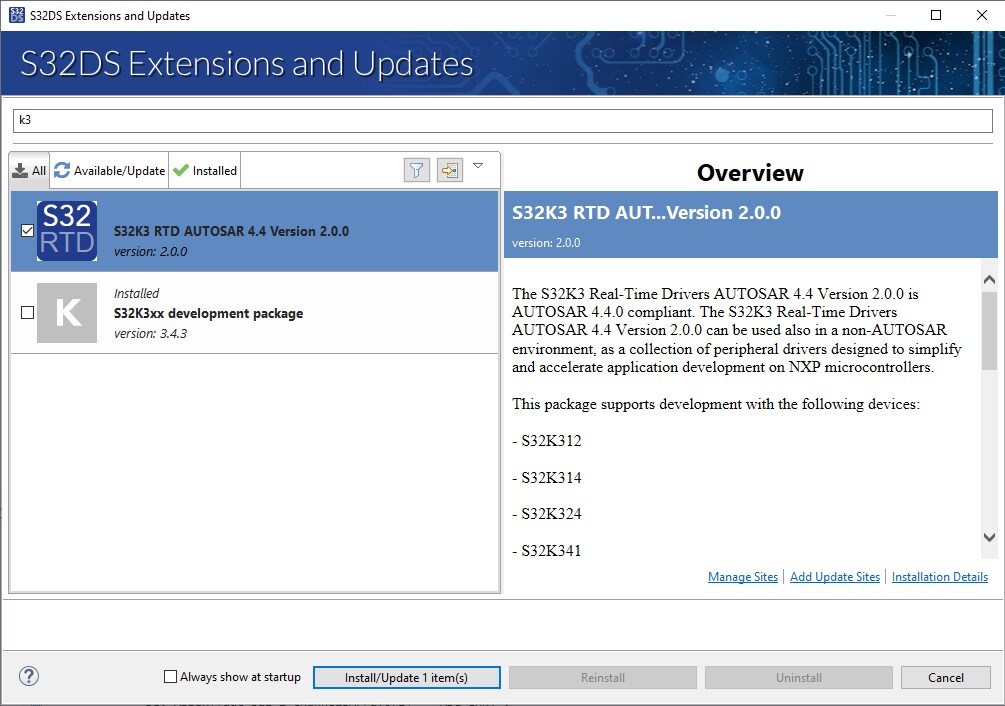Cancel the extensions dialog
This screenshot has height=706, width=1005.
945,677
